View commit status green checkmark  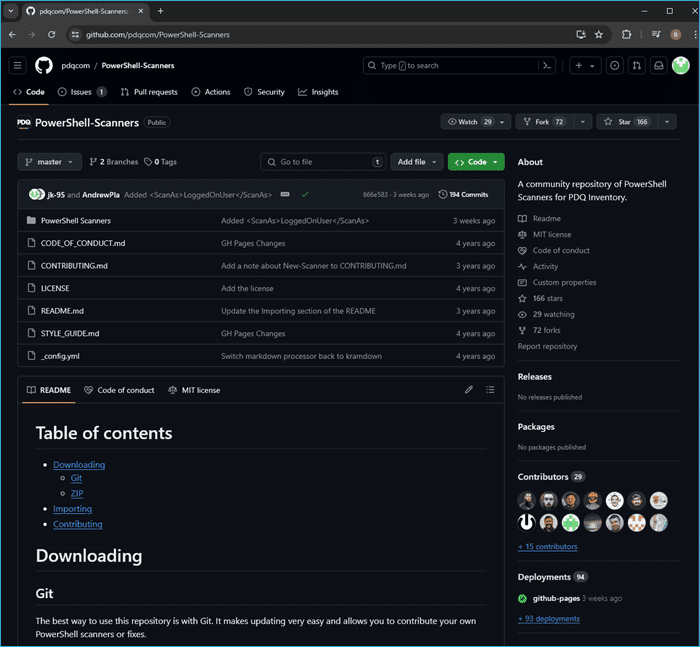click(304, 194)
